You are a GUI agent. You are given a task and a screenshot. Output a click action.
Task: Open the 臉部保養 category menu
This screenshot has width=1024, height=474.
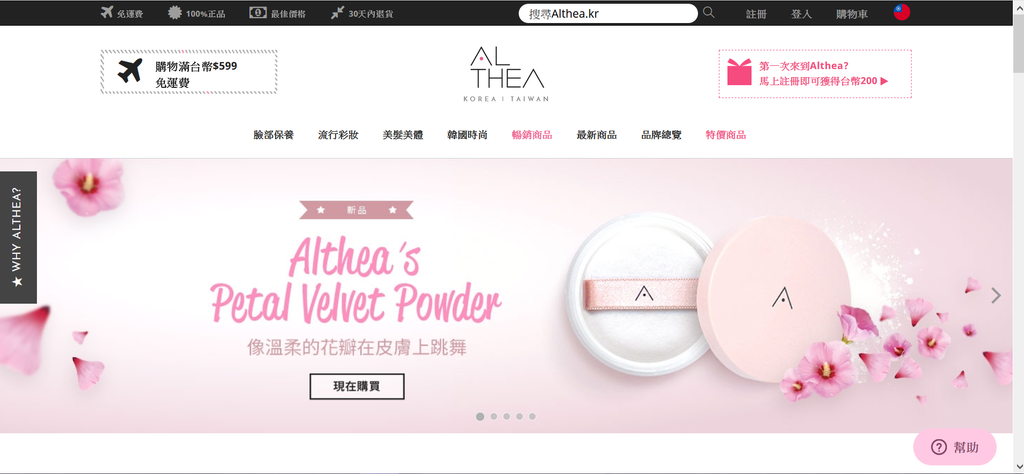(274, 135)
